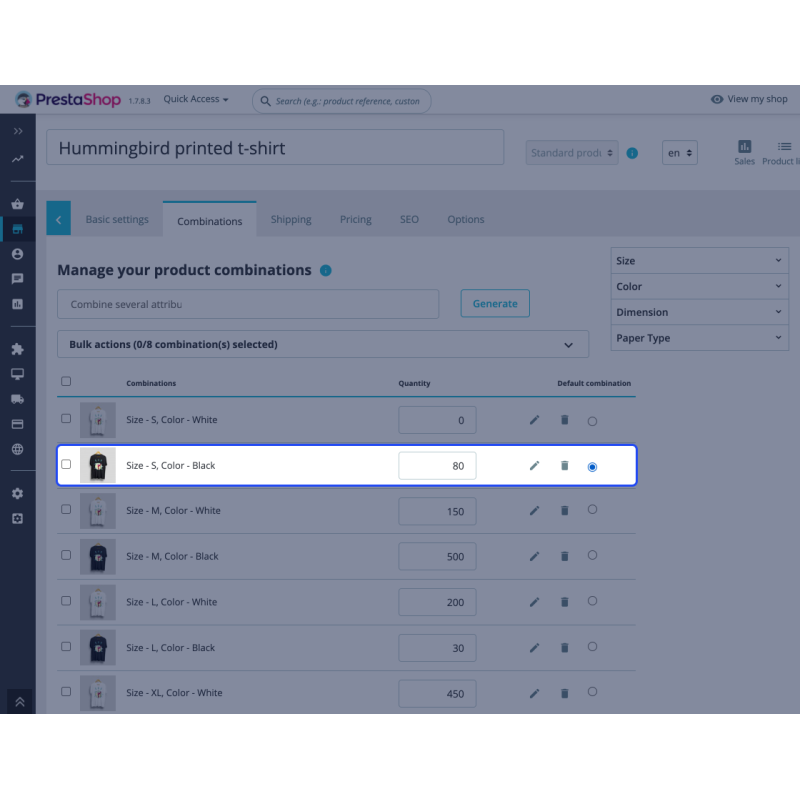The width and height of the screenshot is (800, 800).
Task: Click the Generate button
Action: coord(495,304)
